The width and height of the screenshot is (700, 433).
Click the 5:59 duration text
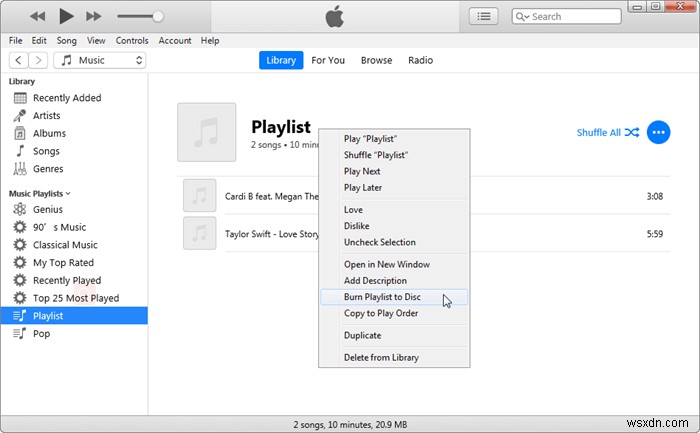coord(655,234)
